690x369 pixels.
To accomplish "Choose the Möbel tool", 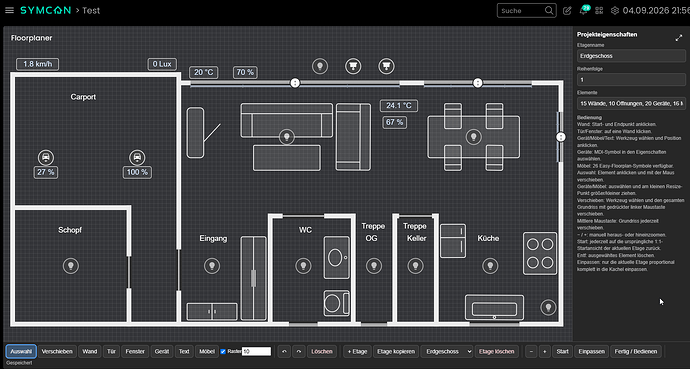I will coord(207,351).
